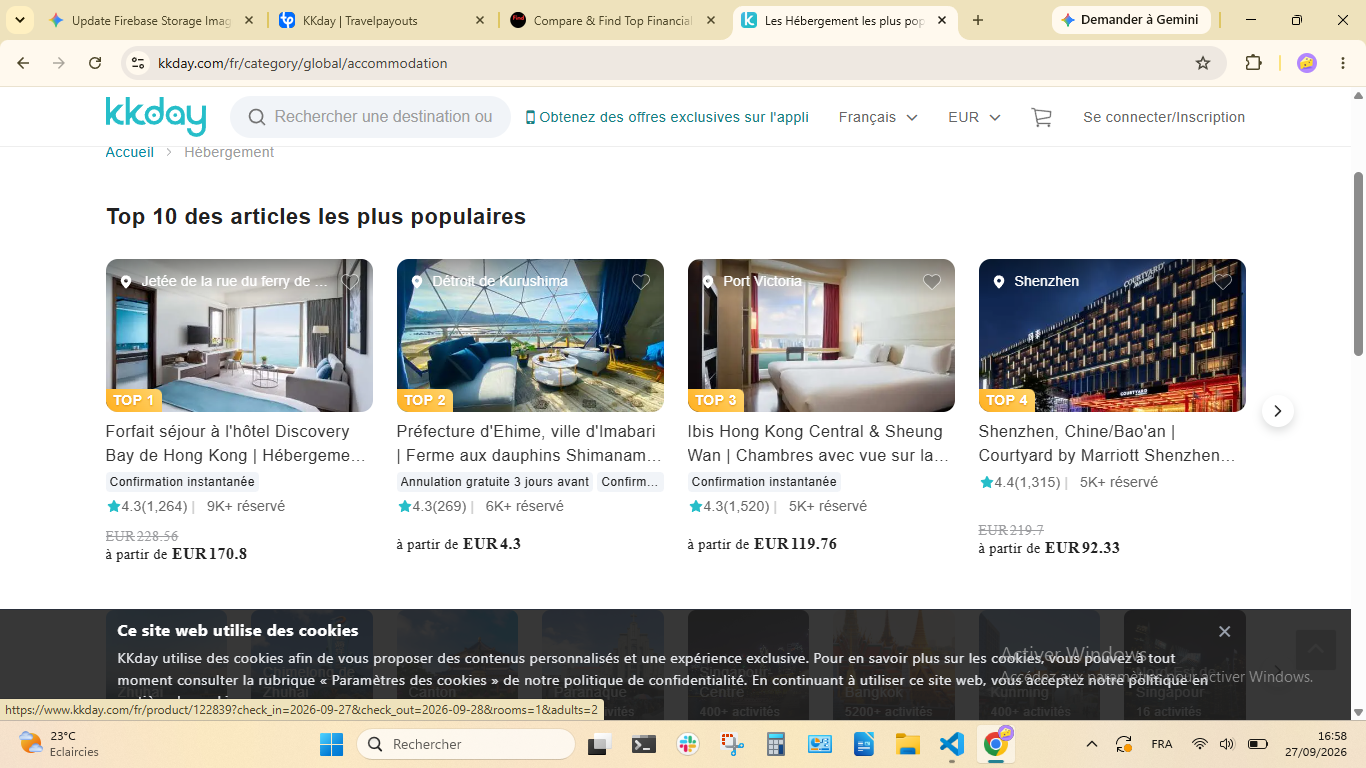Reload the page

[x=95, y=63]
